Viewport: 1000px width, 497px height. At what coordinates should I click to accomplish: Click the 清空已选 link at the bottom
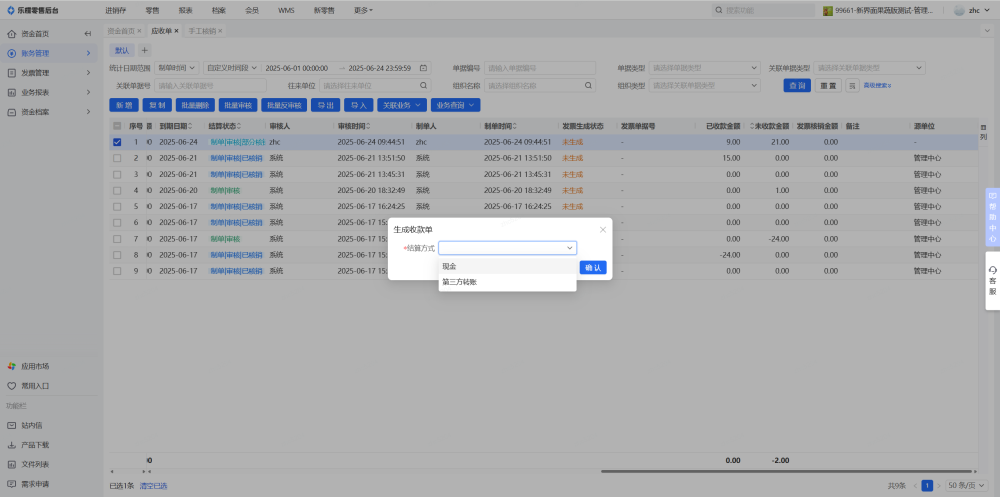click(153, 485)
